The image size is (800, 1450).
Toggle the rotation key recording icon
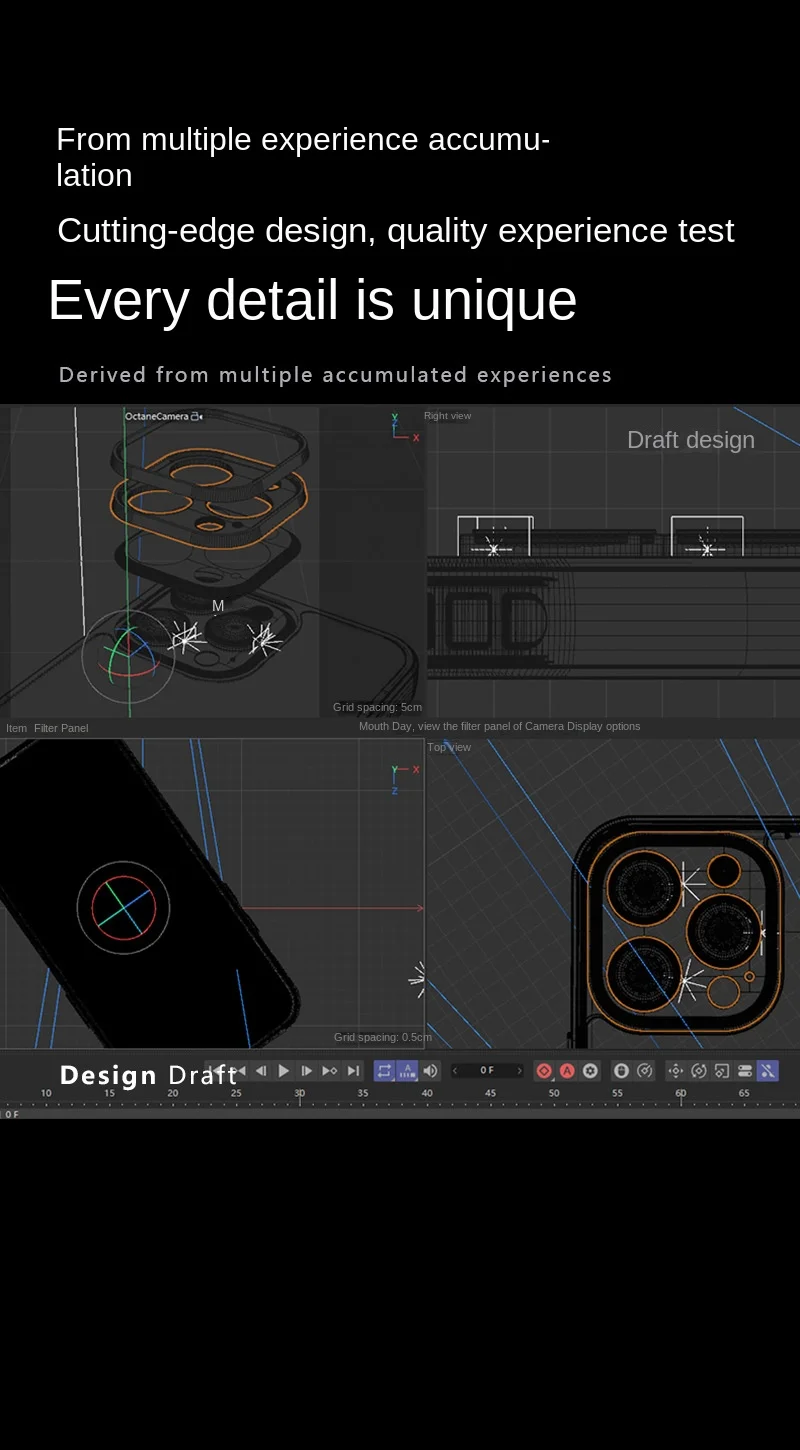[x=699, y=1071]
